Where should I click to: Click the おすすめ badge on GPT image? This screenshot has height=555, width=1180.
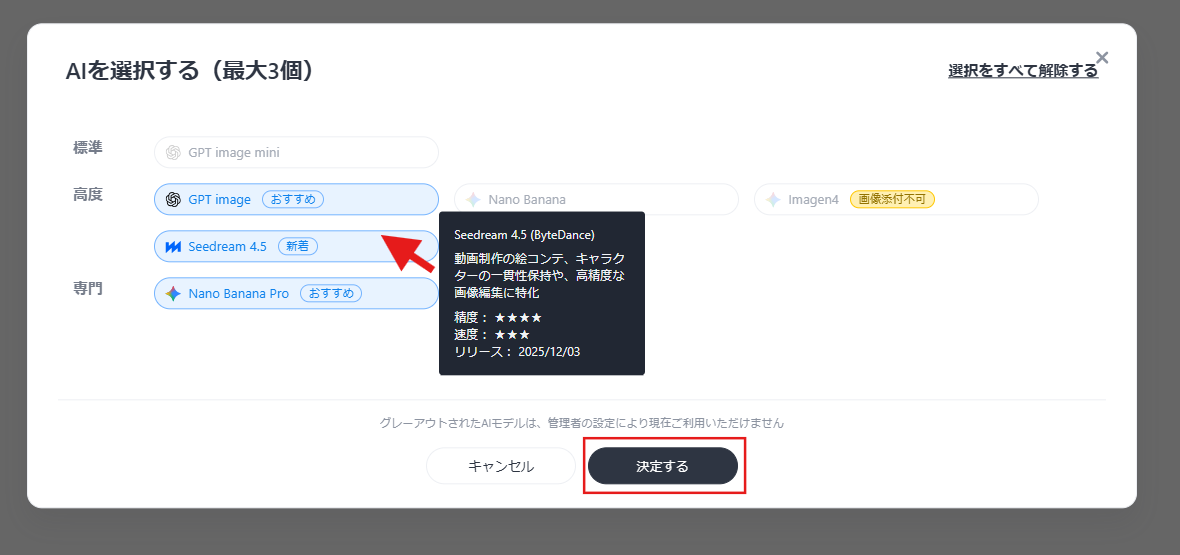[293, 200]
